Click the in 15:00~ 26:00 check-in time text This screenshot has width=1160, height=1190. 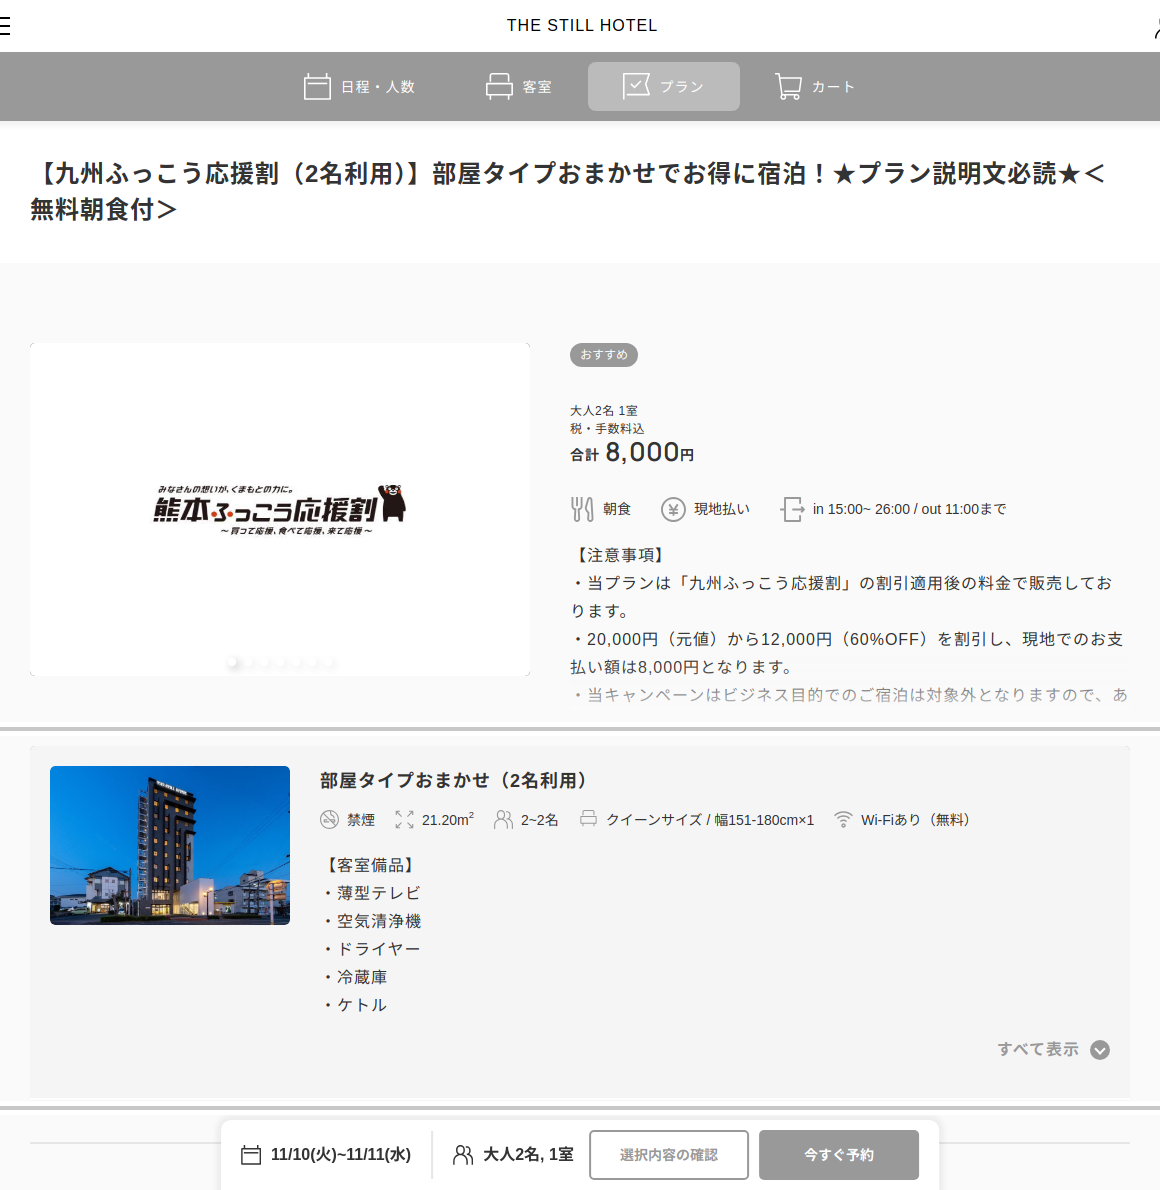pos(909,509)
